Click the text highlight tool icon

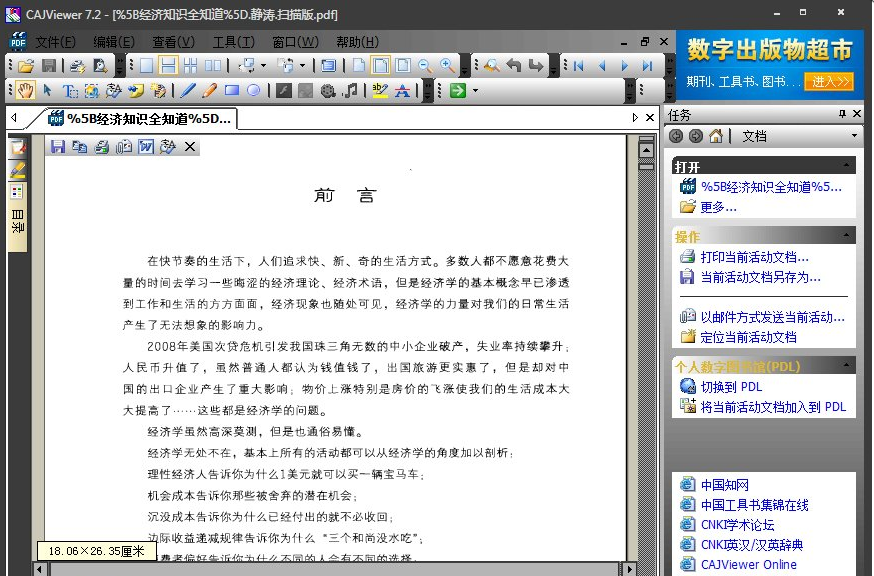pyautogui.click(x=378, y=91)
